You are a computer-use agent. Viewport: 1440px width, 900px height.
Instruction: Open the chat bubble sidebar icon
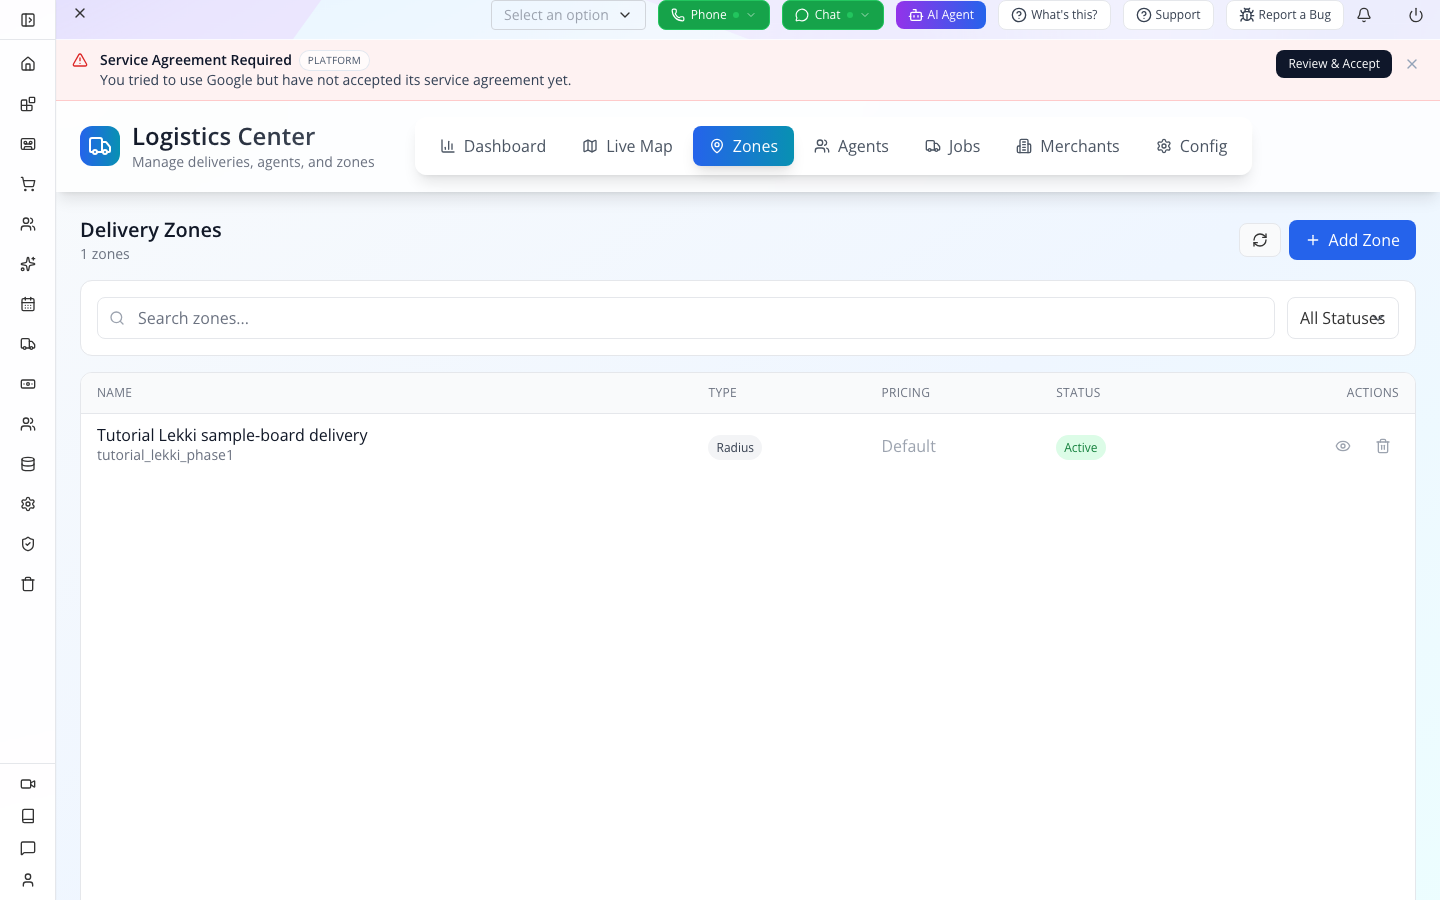pos(28,848)
